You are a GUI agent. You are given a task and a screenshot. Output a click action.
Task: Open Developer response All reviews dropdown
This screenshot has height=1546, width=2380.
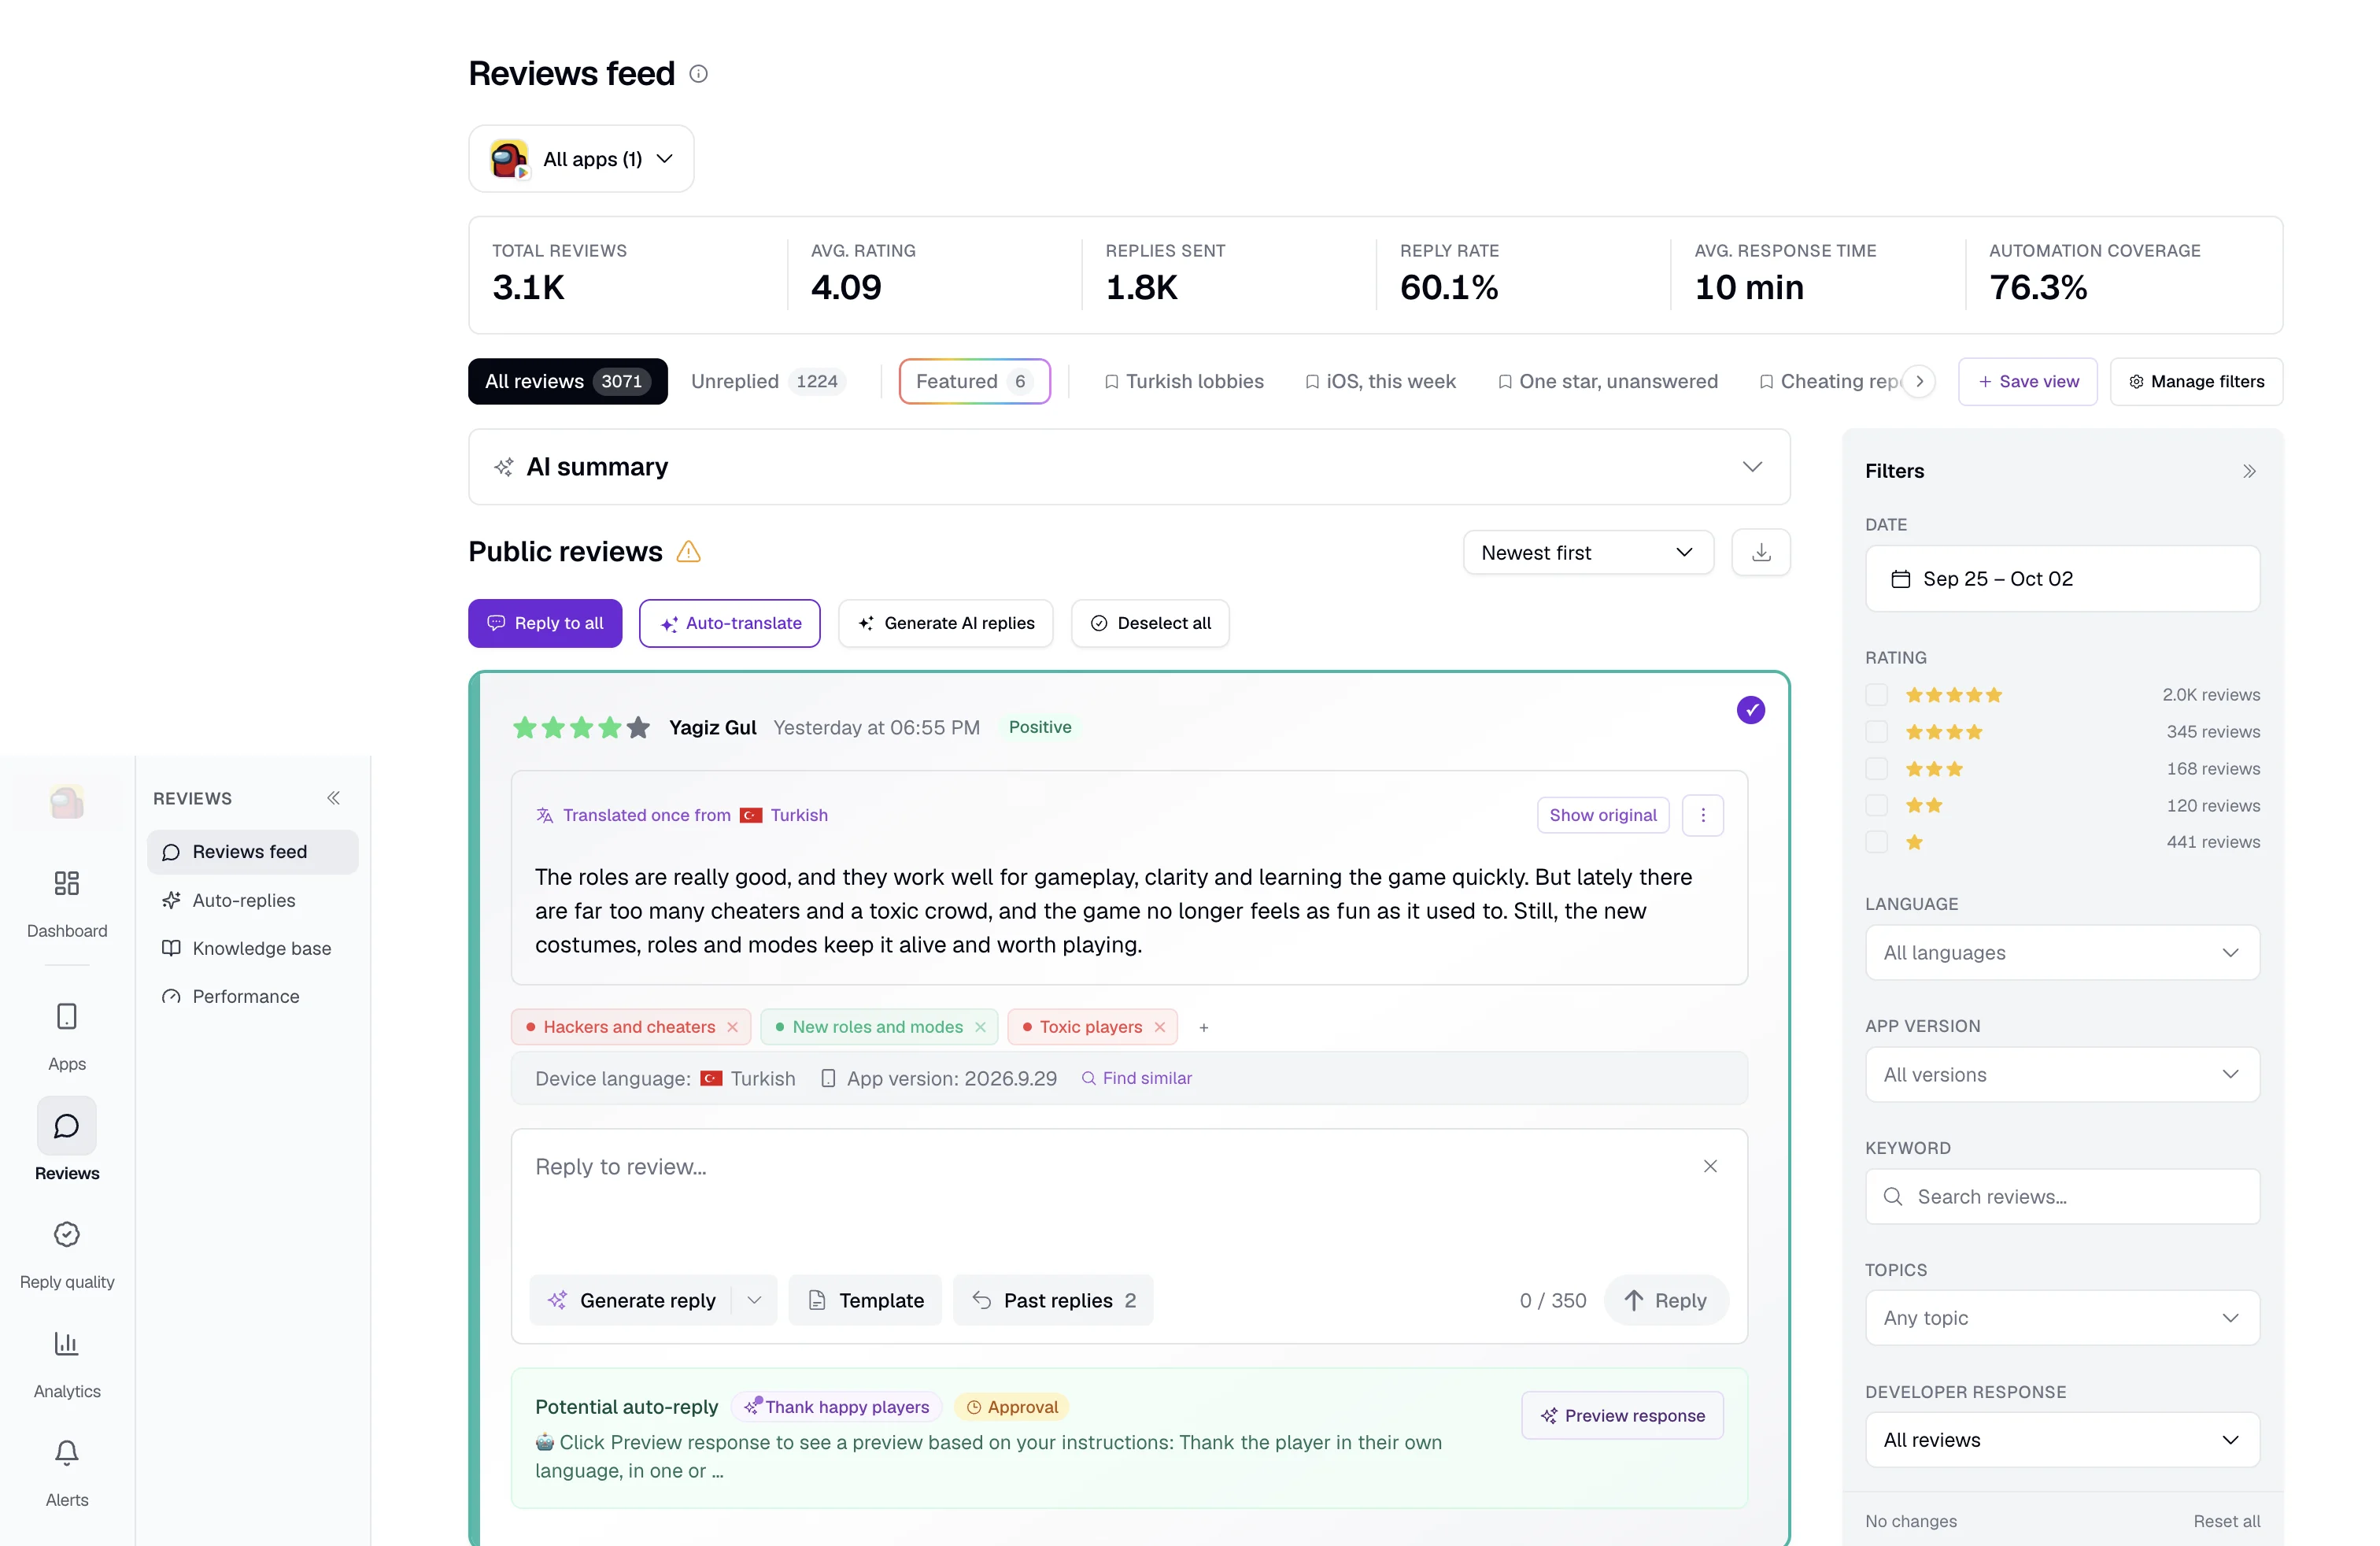tap(2061, 1440)
